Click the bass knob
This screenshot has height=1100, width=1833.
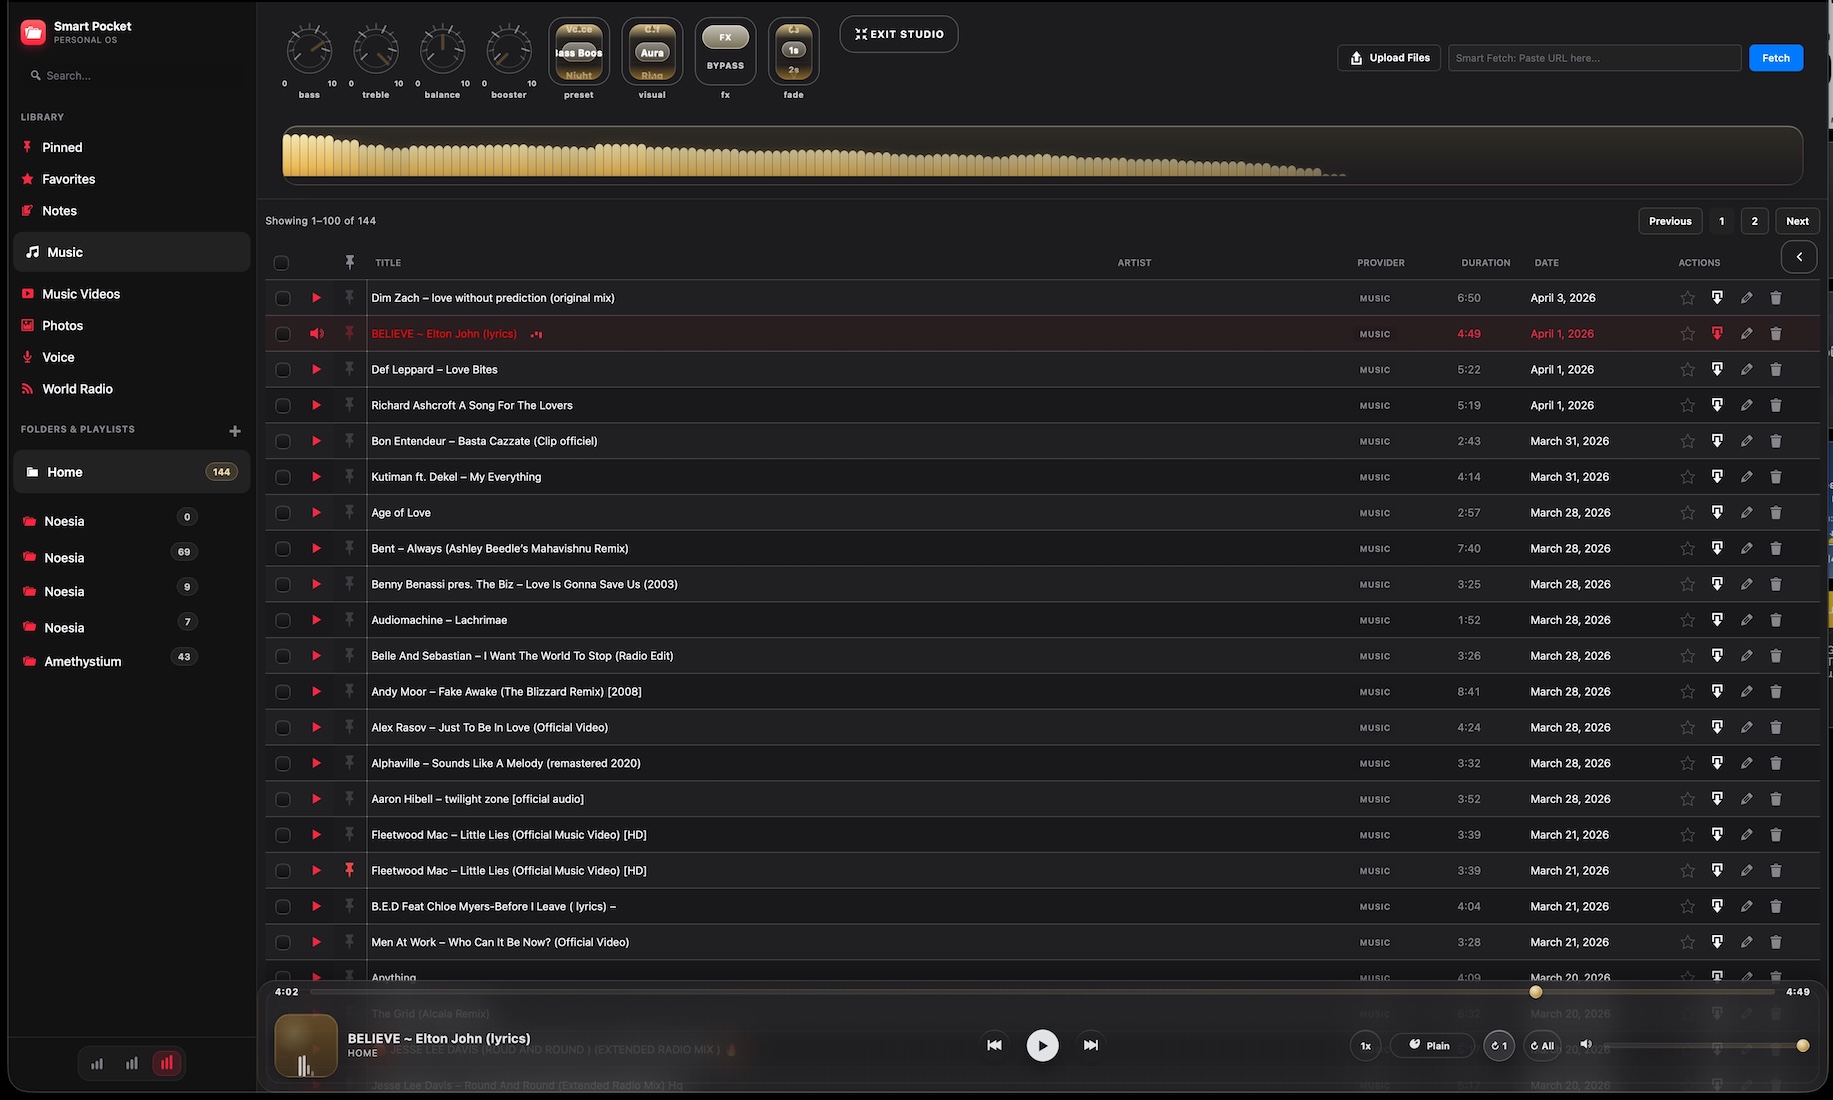click(309, 49)
